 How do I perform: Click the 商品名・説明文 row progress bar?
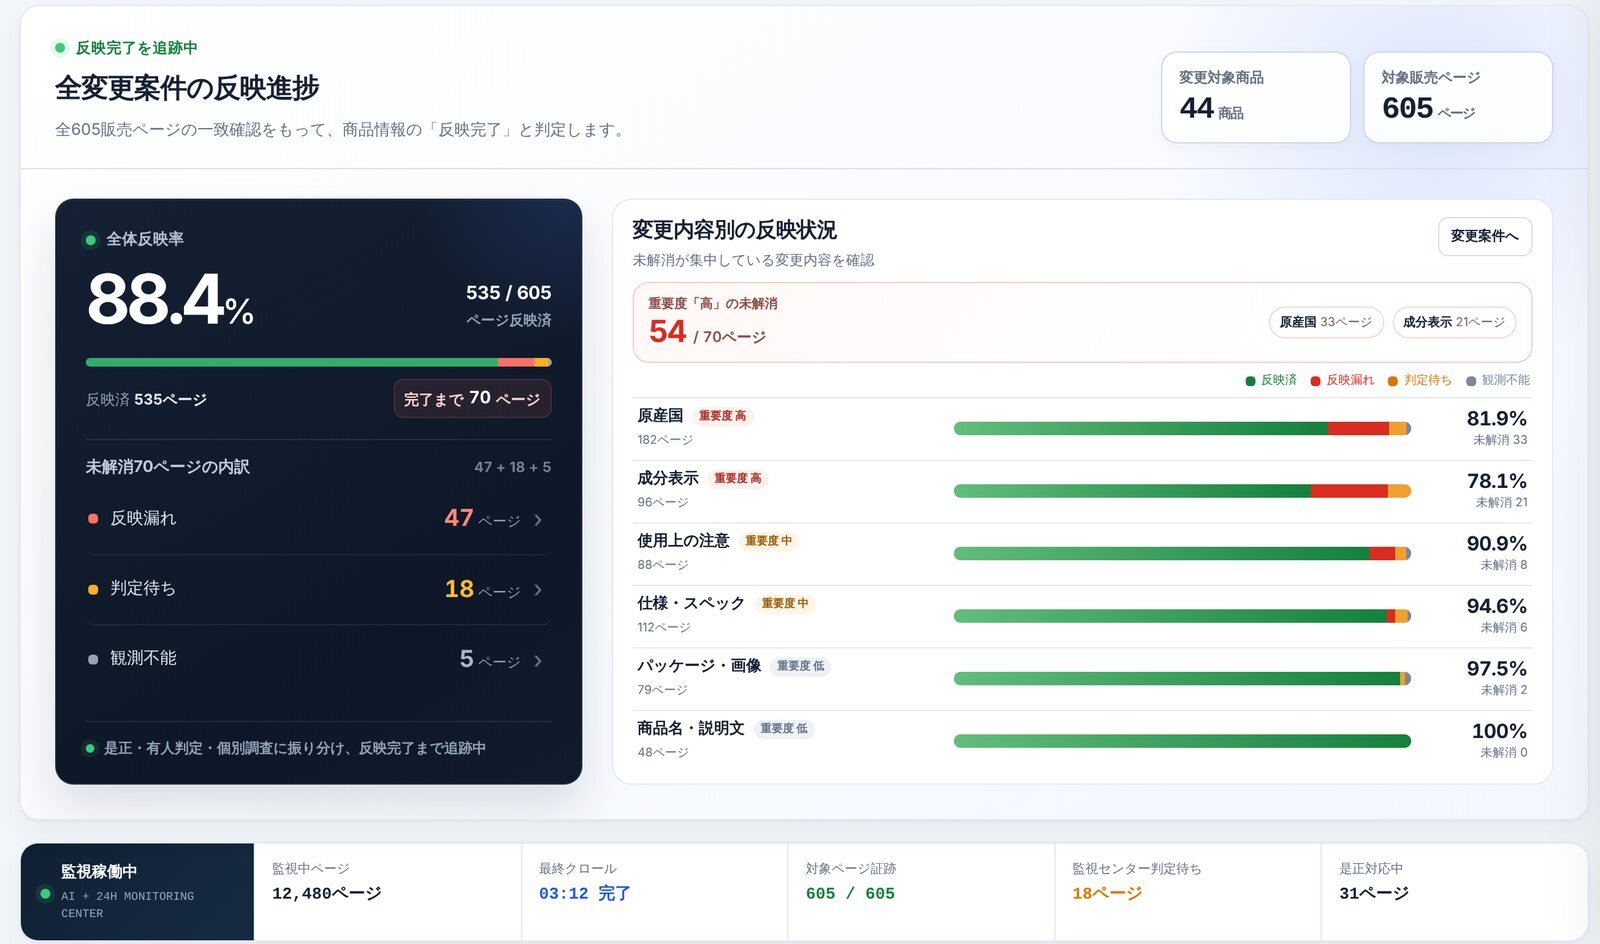(1182, 741)
